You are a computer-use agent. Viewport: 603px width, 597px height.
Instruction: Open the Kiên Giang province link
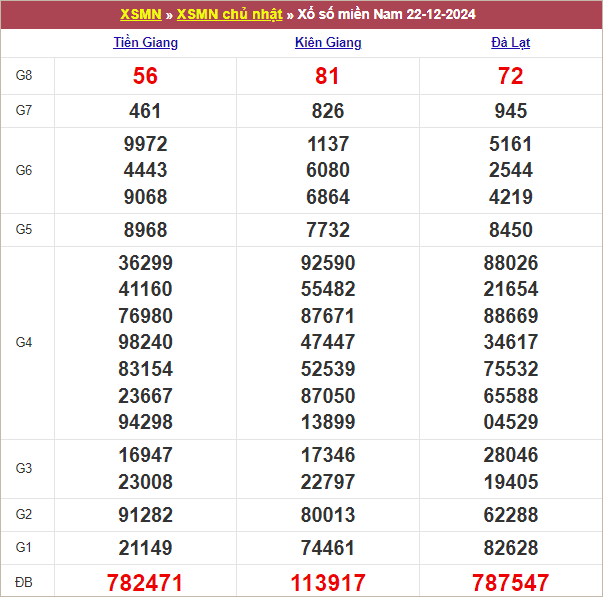tap(328, 43)
